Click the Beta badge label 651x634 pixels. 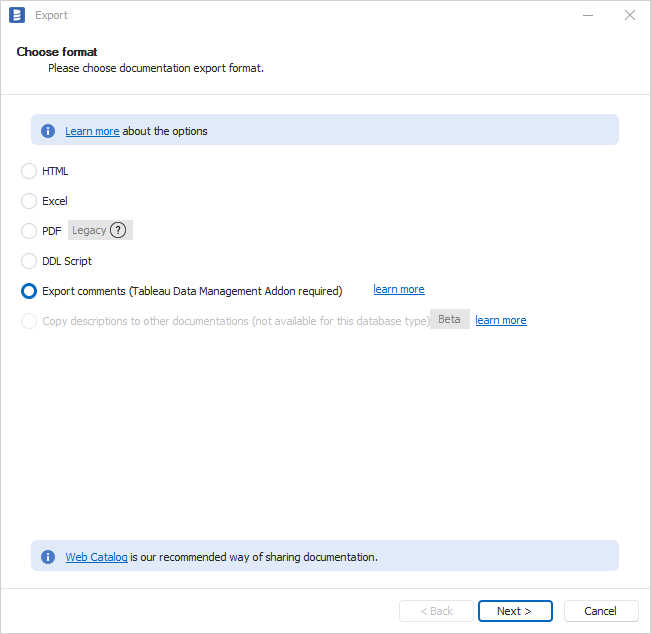pos(449,319)
